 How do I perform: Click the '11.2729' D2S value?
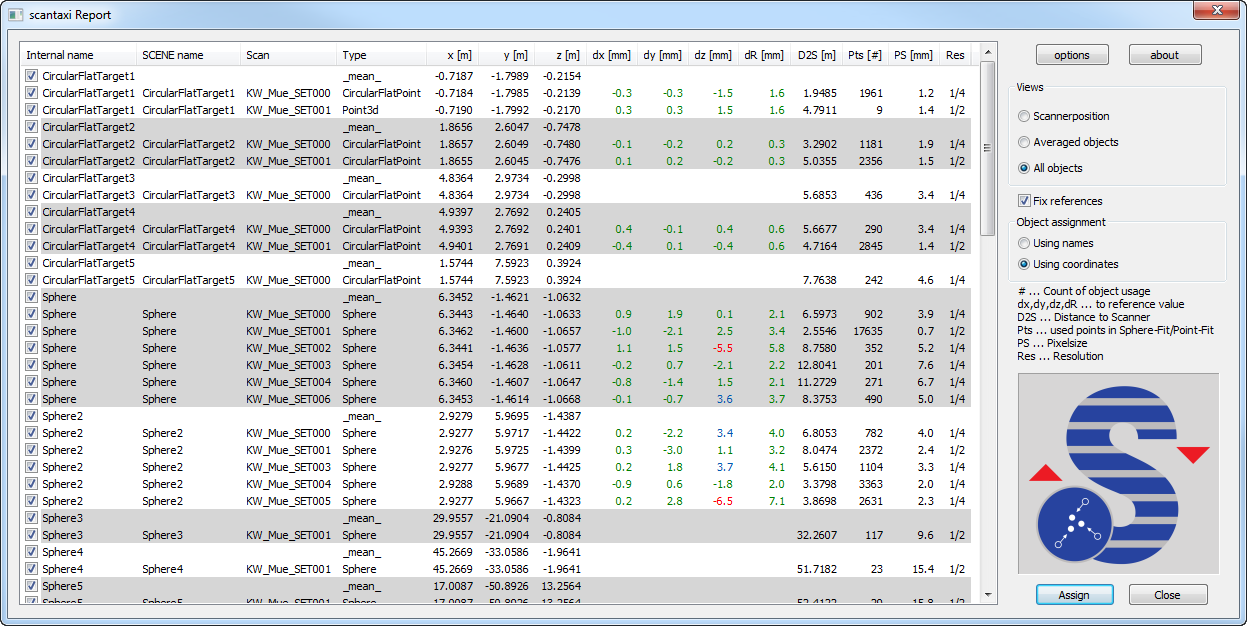(816, 382)
